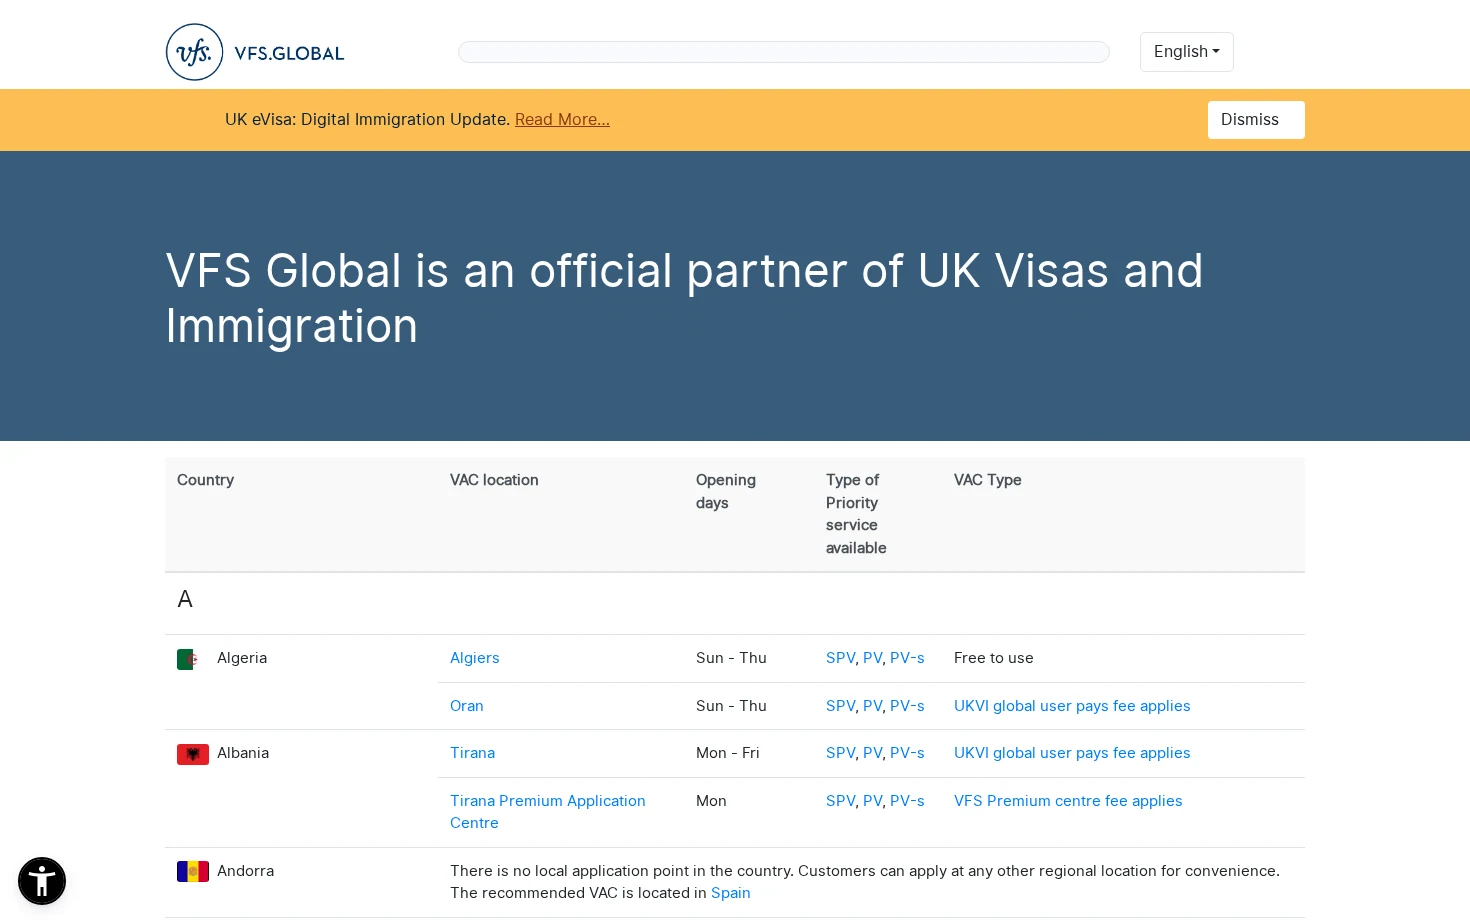This screenshot has width=1470, height=923.
Task: Click the VFS Global logo
Action: pyautogui.click(x=255, y=52)
